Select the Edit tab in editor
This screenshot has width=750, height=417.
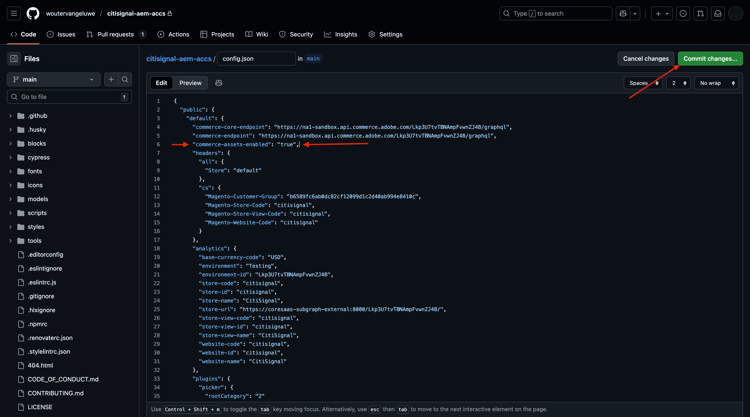(x=161, y=83)
